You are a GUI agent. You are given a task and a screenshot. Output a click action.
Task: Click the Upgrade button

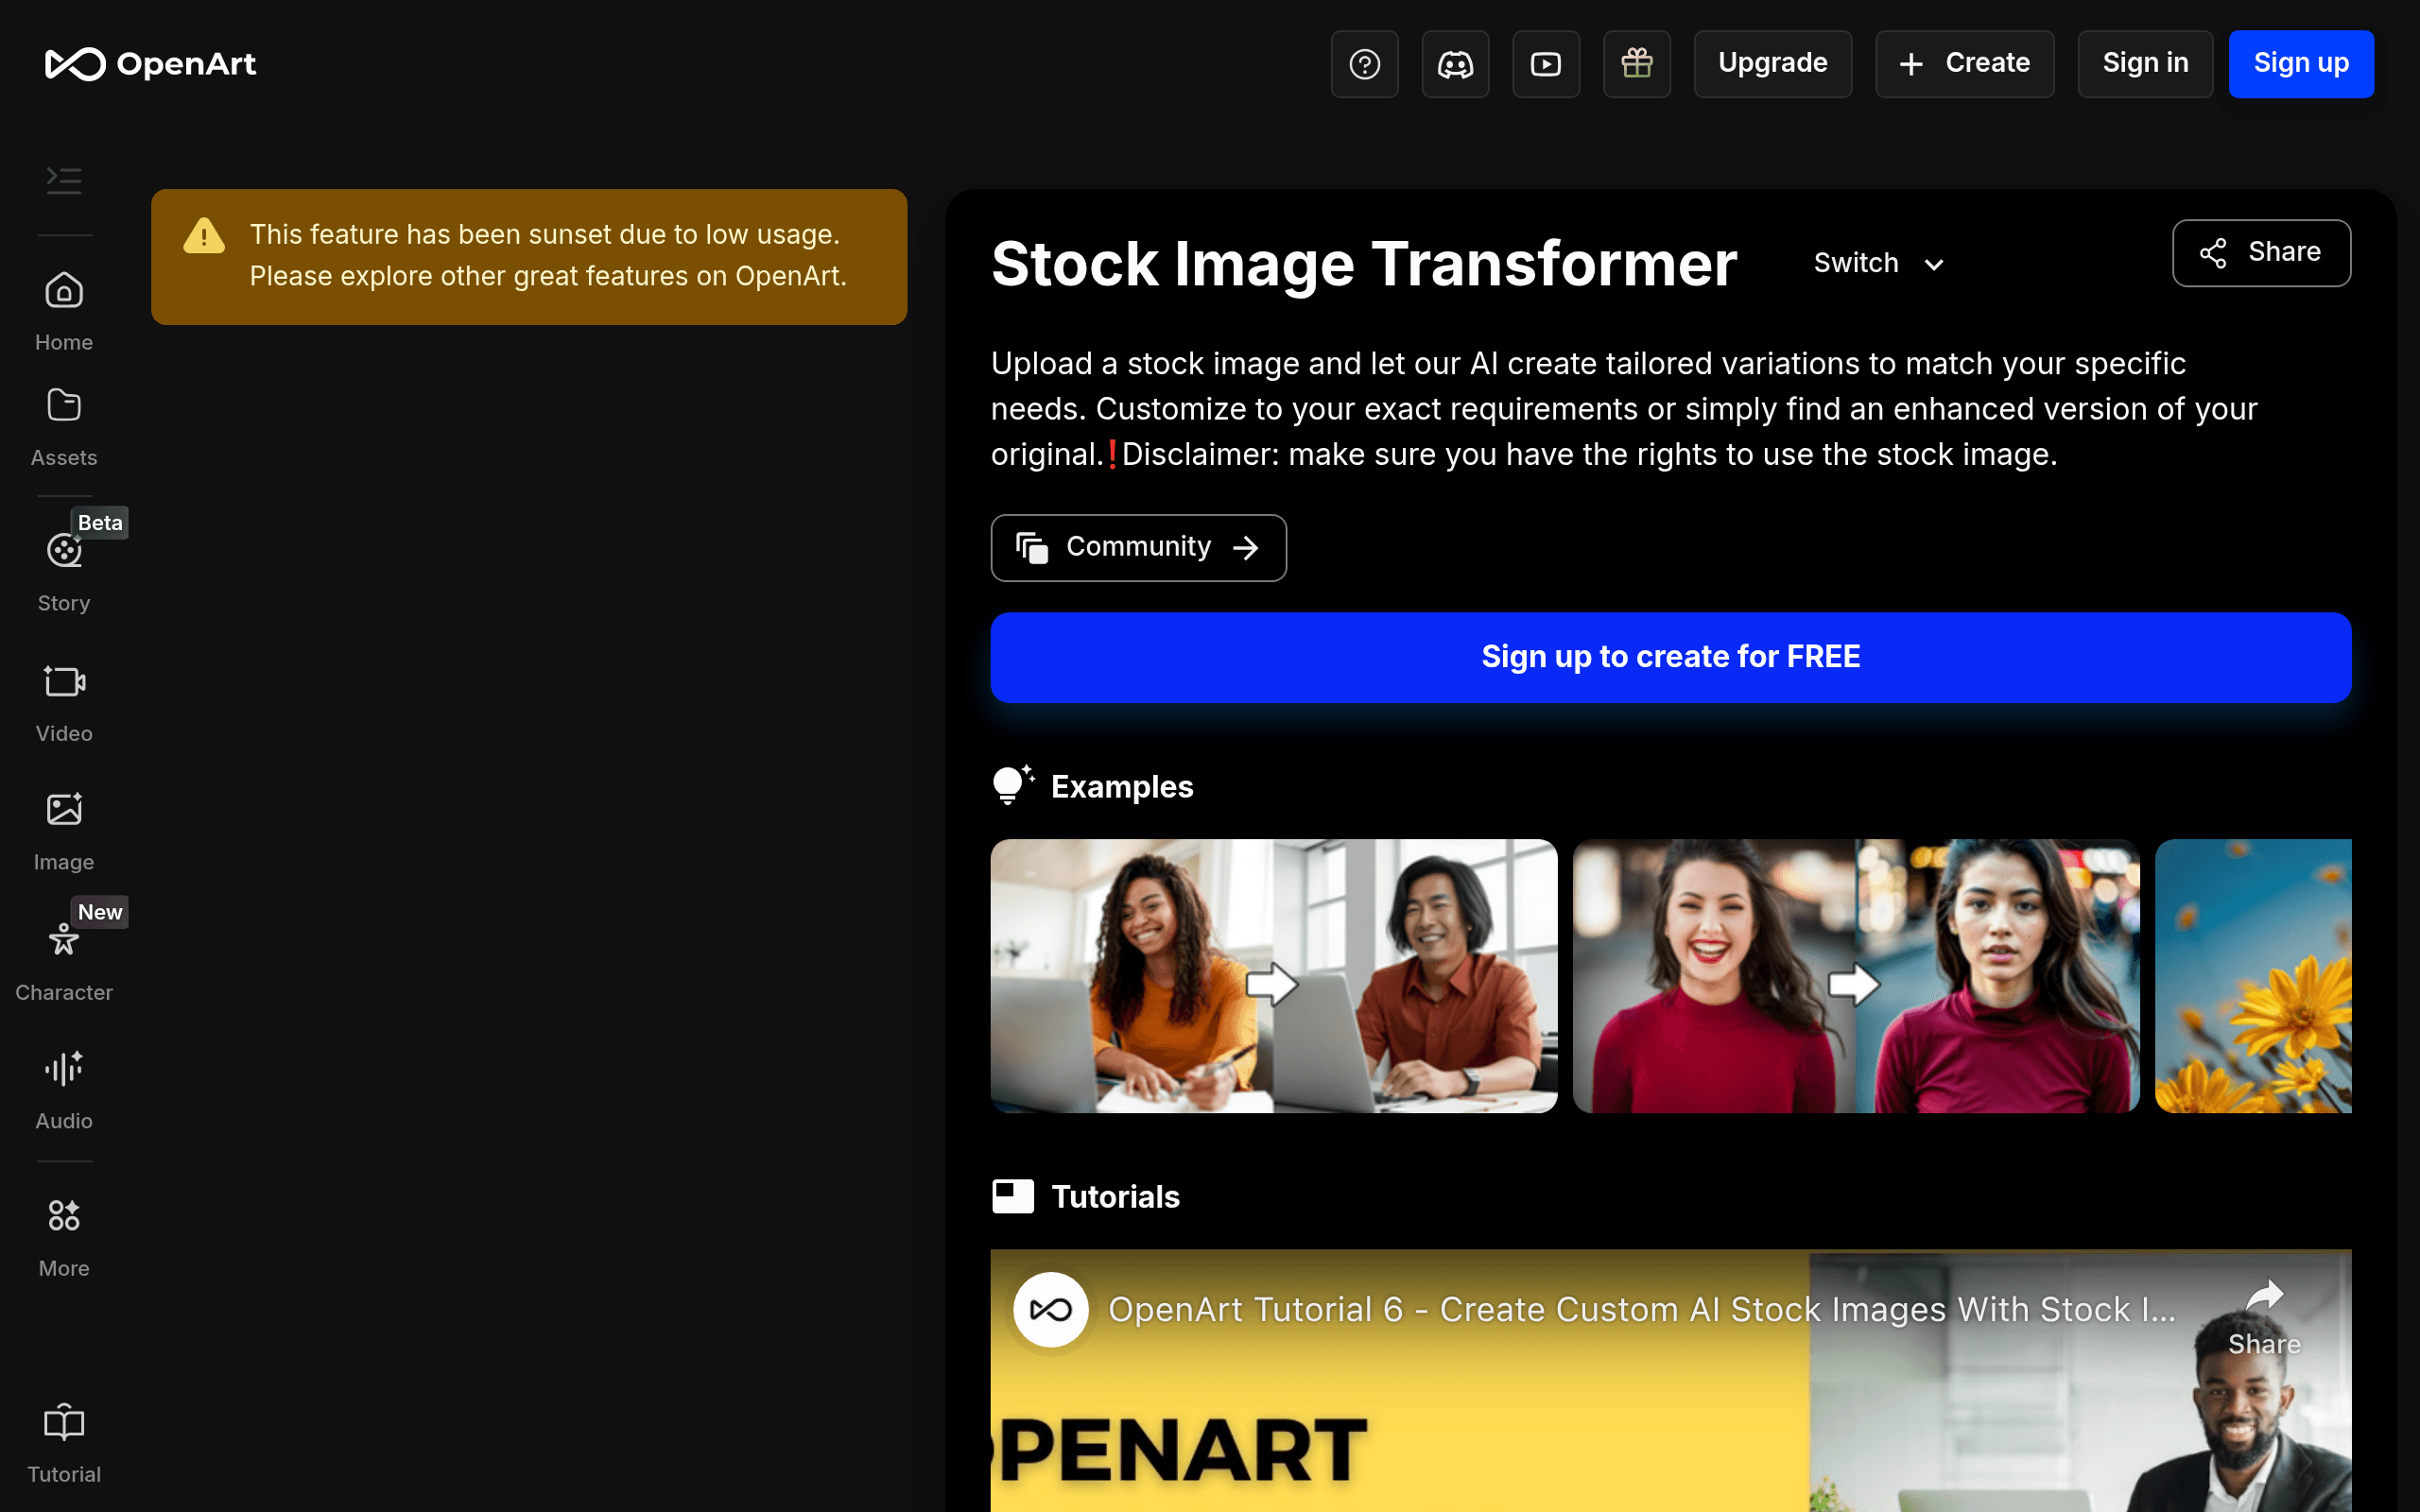click(1773, 64)
